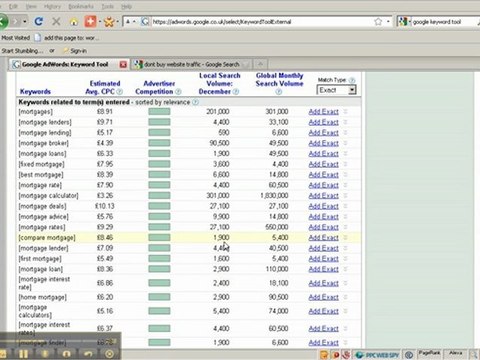Switch to 'dont buy website traffic' tab

(191, 64)
